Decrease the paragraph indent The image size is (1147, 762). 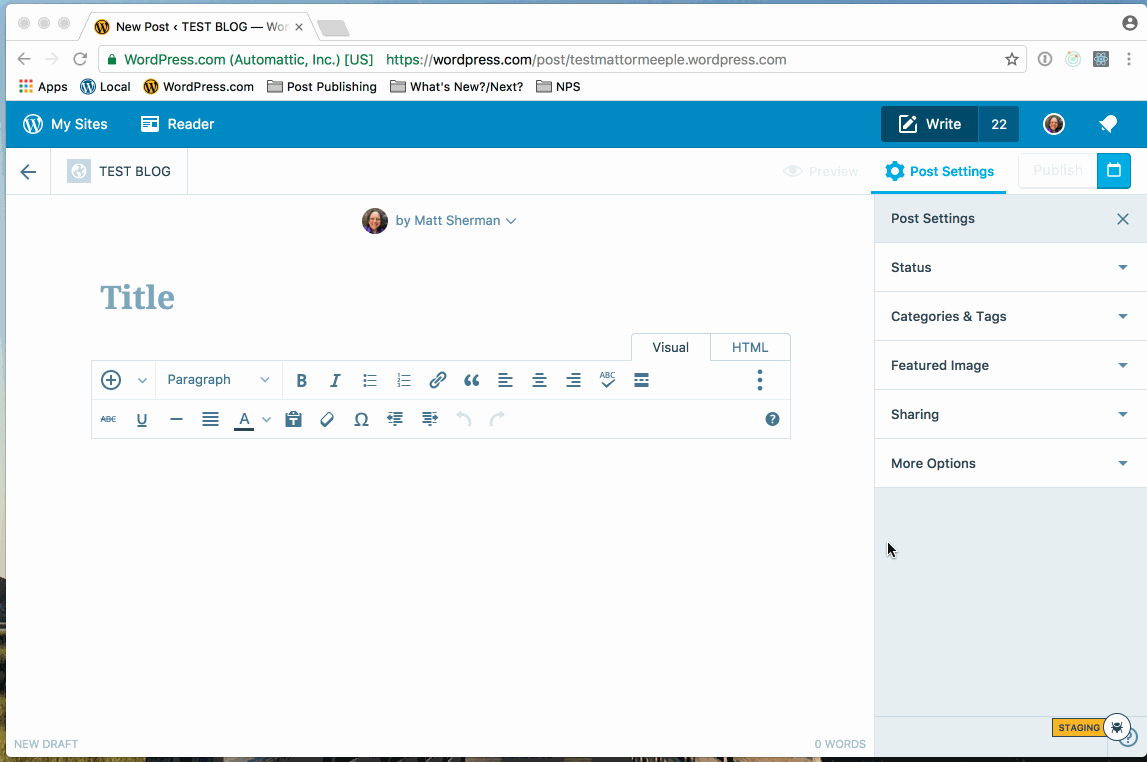point(395,419)
